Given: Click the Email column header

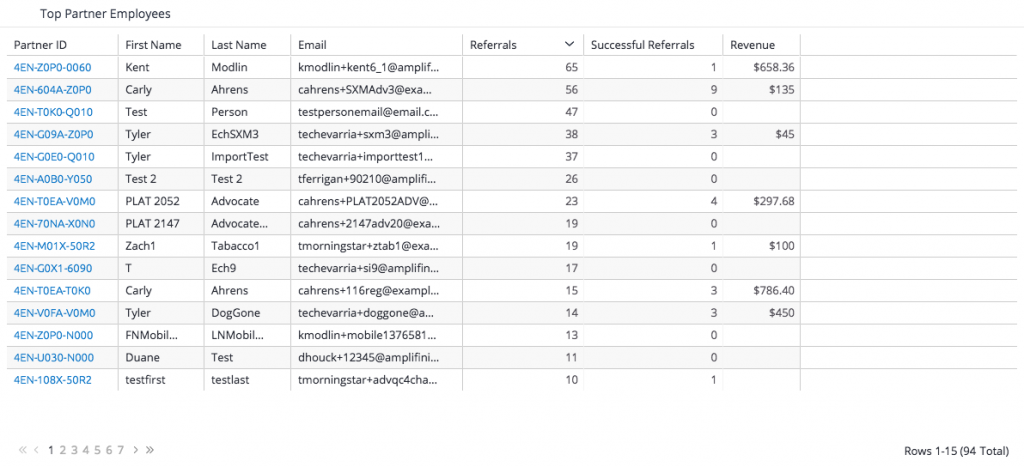Looking at the screenshot, I should pyautogui.click(x=313, y=45).
